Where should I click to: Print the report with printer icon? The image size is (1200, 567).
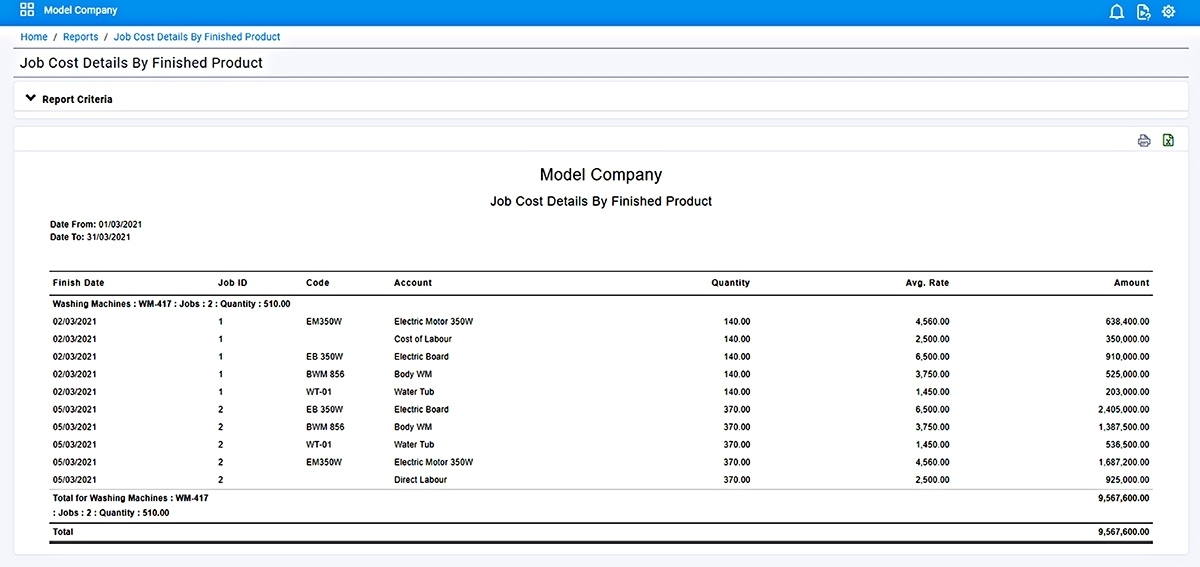pos(1144,141)
